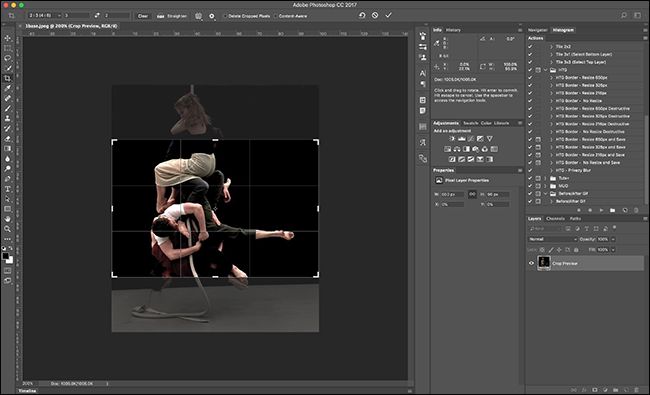Select the Zoom tool
The height and width of the screenshot is (395, 650).
7,229
